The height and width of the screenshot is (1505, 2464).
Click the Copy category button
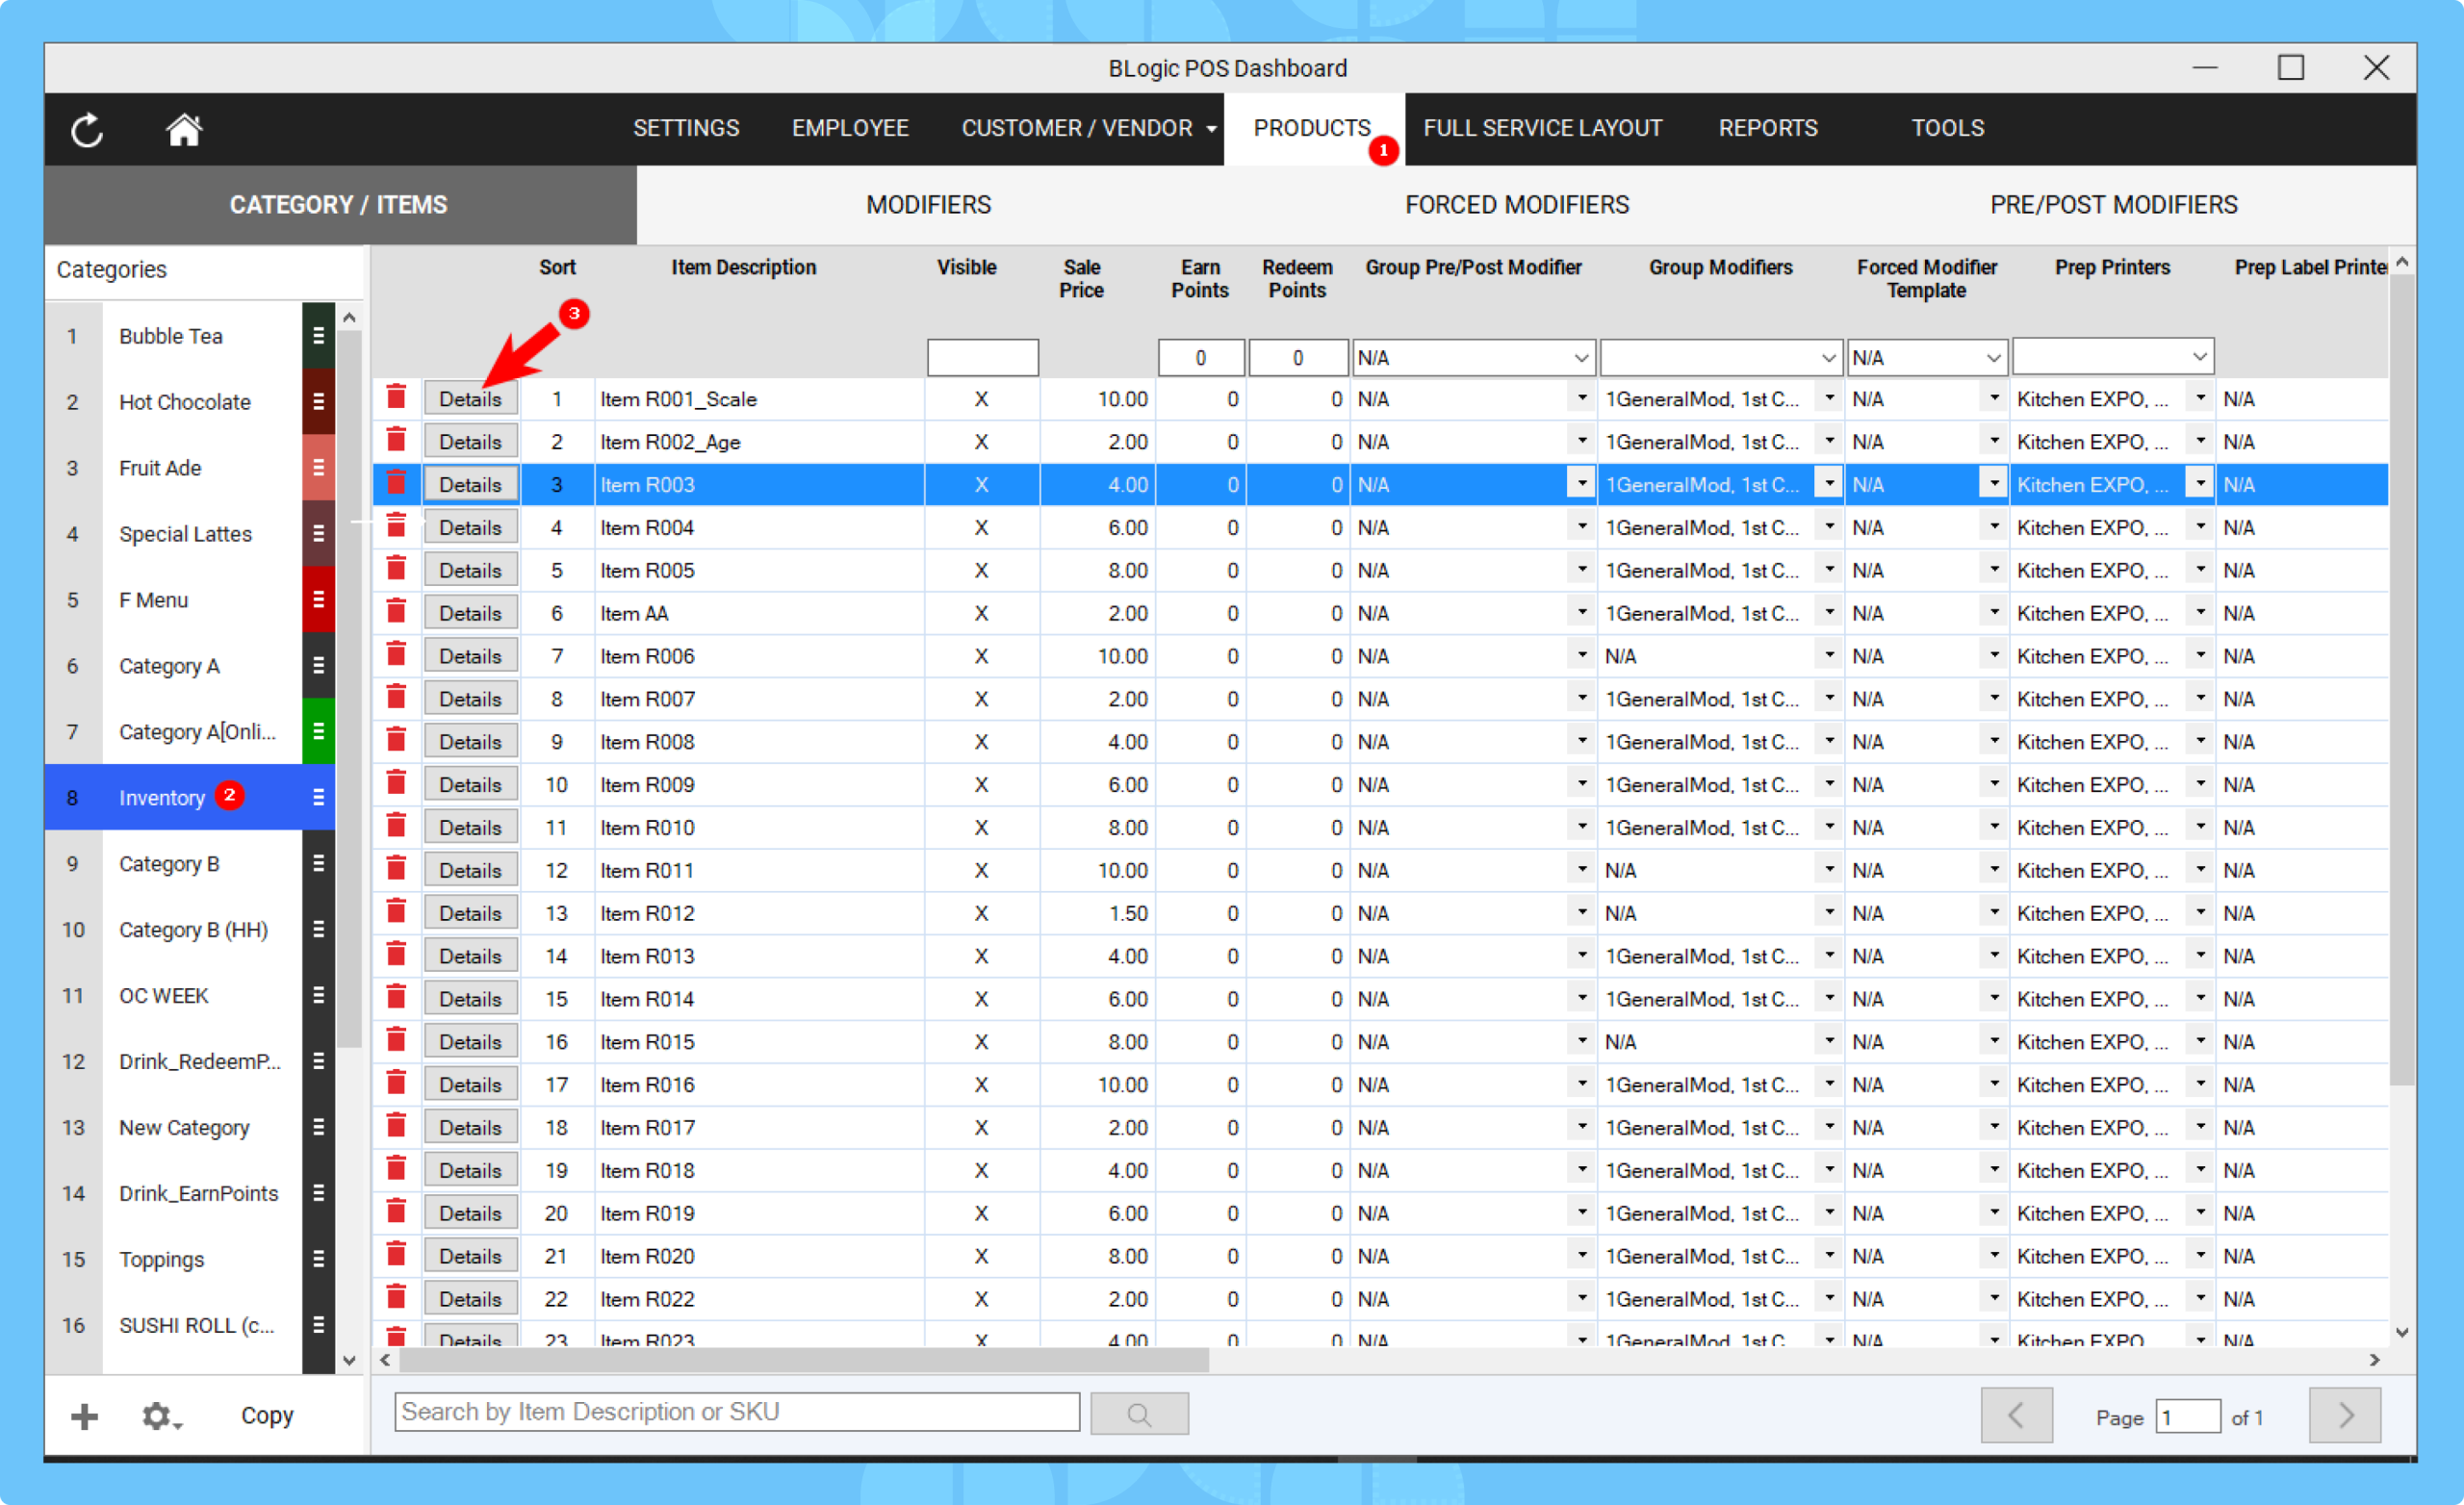point(267,1415)
